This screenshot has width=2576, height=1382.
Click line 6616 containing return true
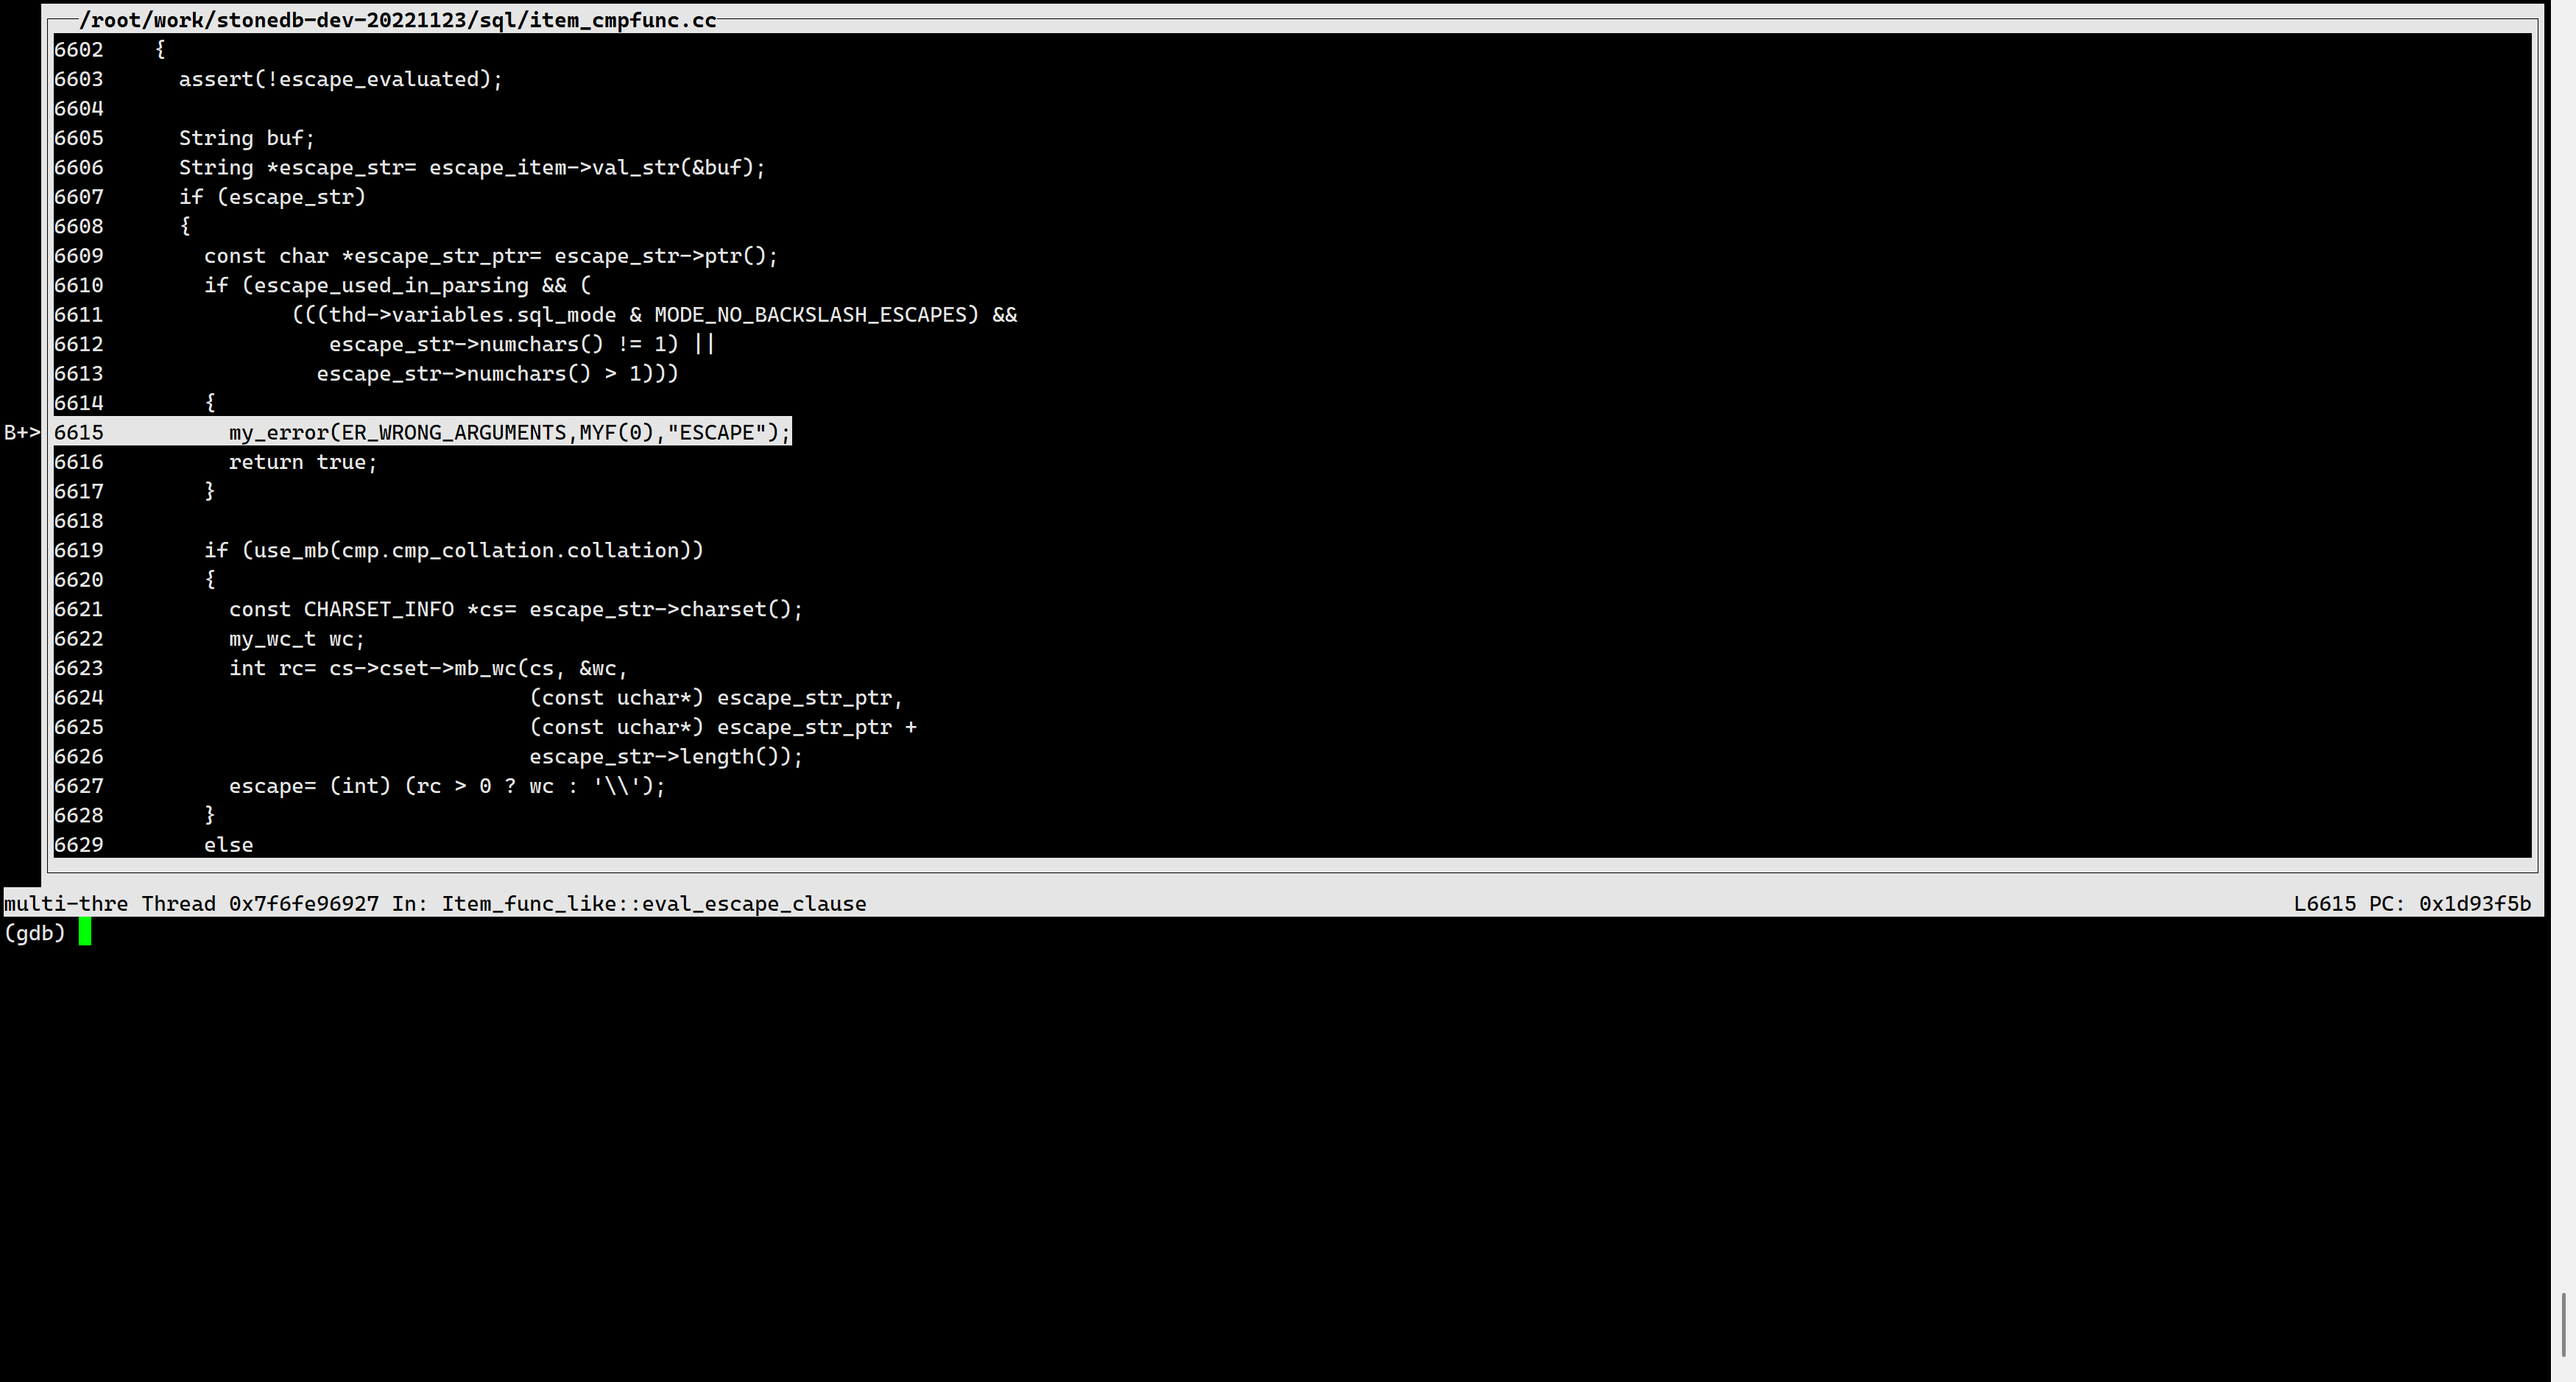pos(302,461)
